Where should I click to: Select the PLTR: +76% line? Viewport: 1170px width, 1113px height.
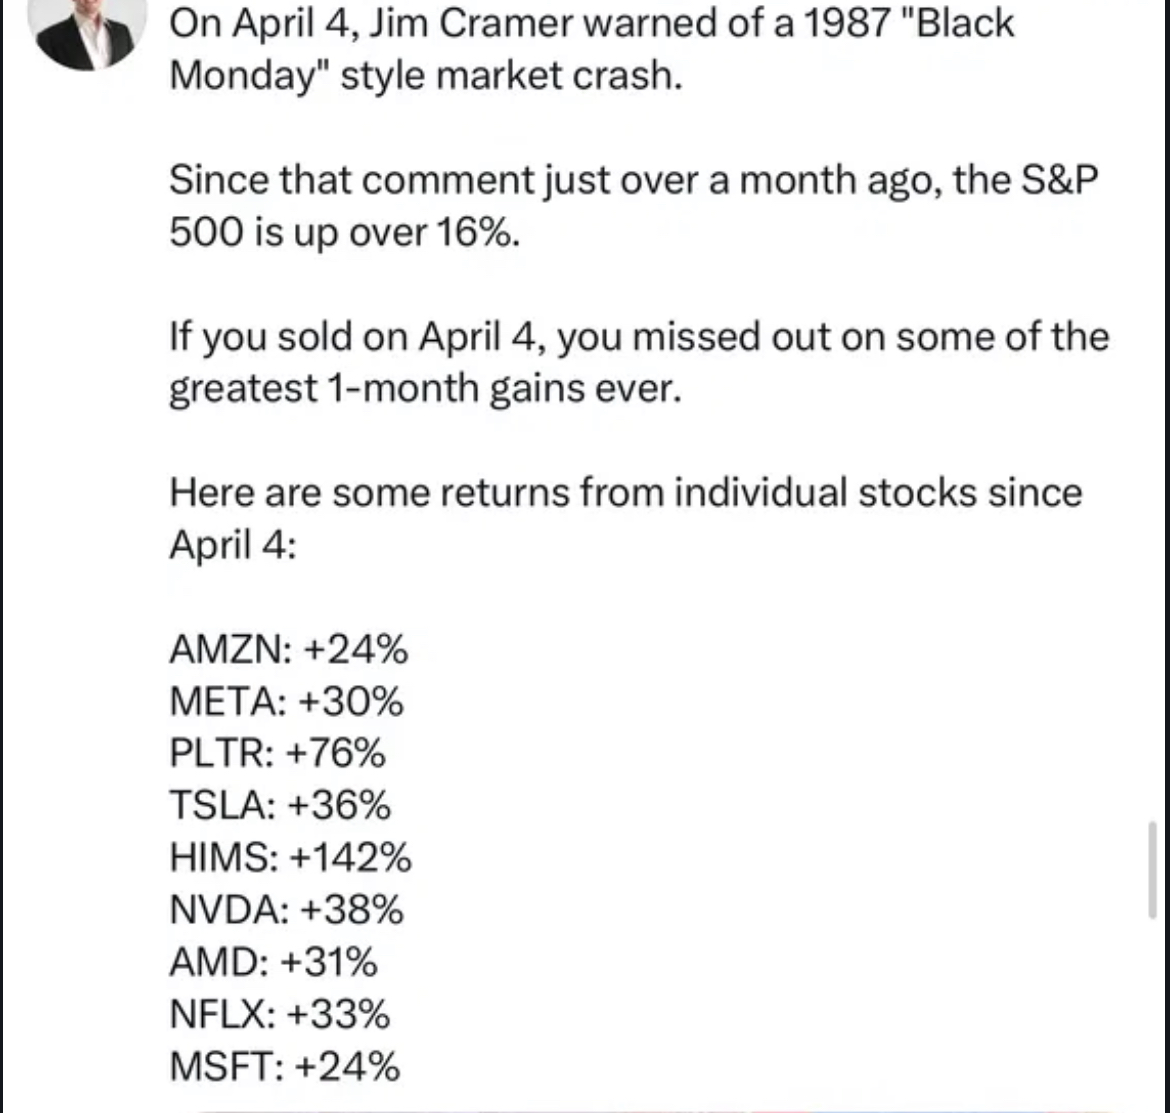tap(277, 754)
